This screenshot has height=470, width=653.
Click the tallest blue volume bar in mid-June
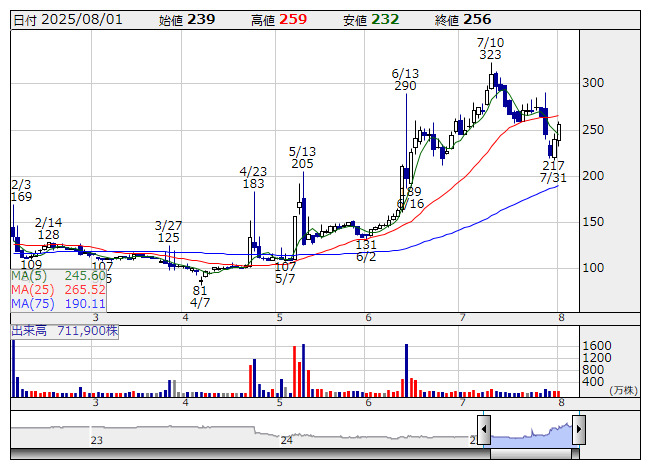coord(406,371)
